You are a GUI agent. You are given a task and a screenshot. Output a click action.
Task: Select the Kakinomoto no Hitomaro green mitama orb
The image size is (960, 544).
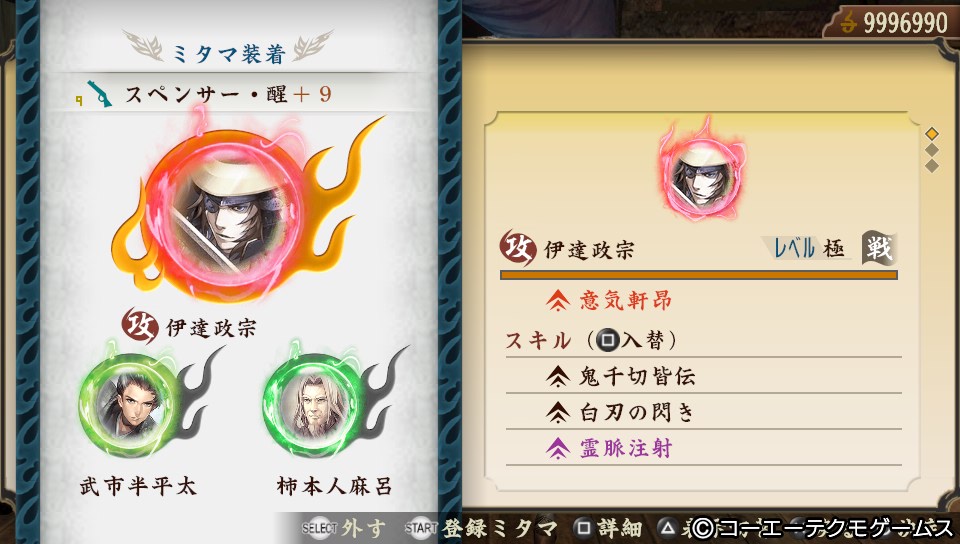313,404
